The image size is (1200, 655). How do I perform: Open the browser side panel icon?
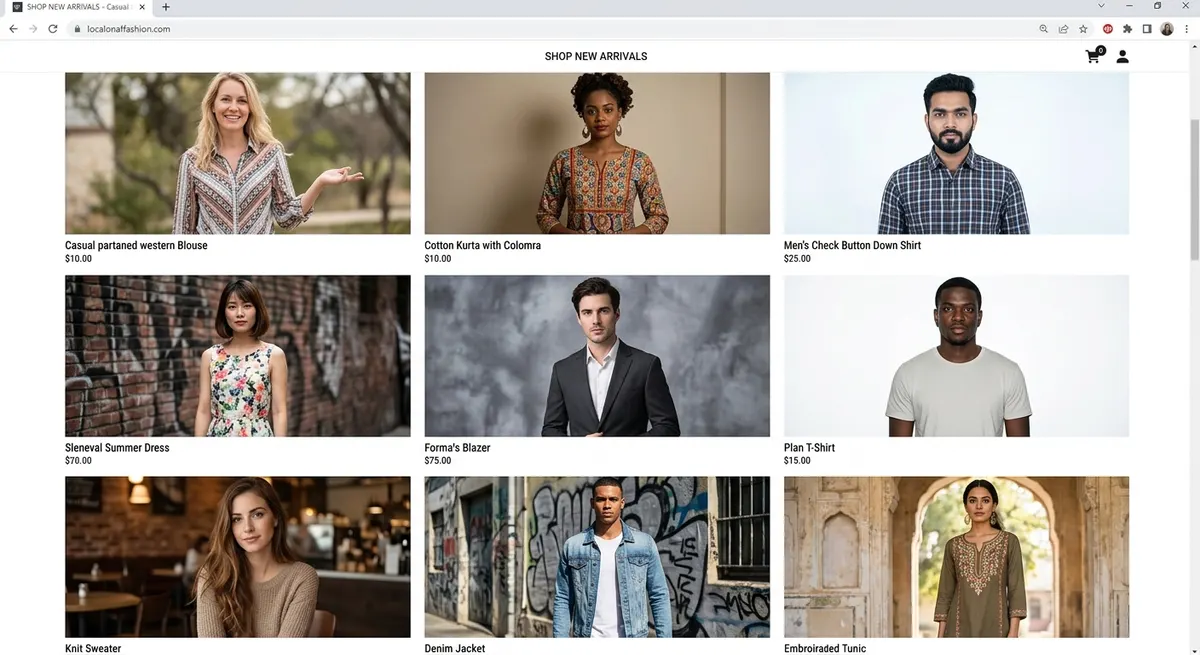pyautogui.click(x=1147, y=29)
